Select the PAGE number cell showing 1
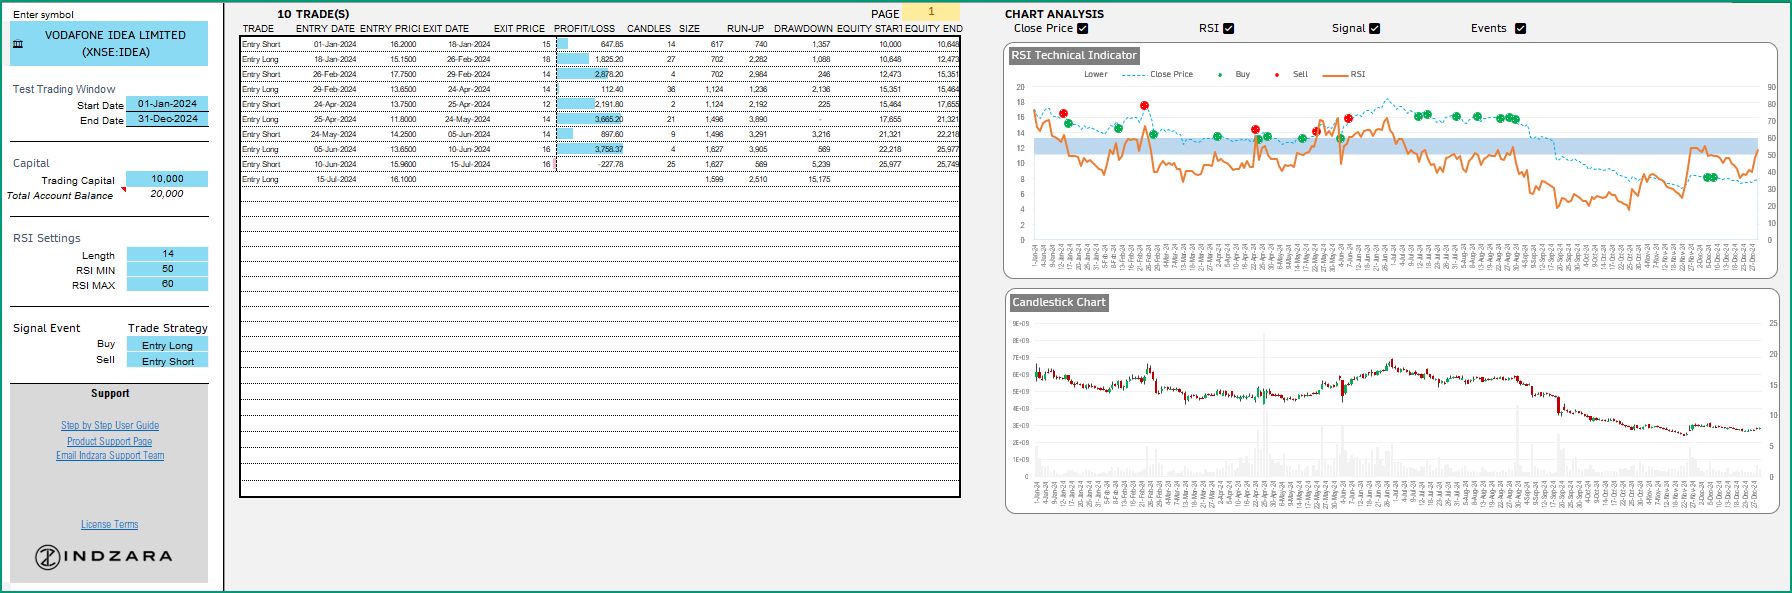 tap(930, 12)
